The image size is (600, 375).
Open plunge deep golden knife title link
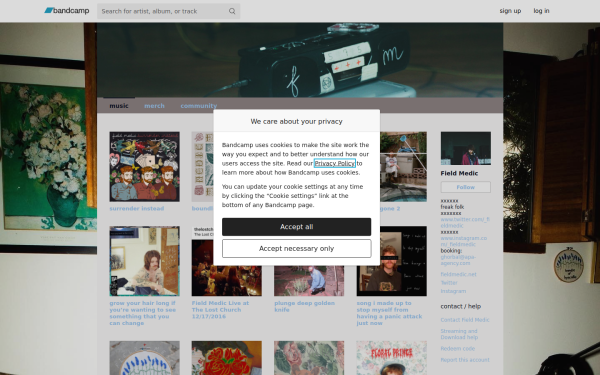(304, 306)
